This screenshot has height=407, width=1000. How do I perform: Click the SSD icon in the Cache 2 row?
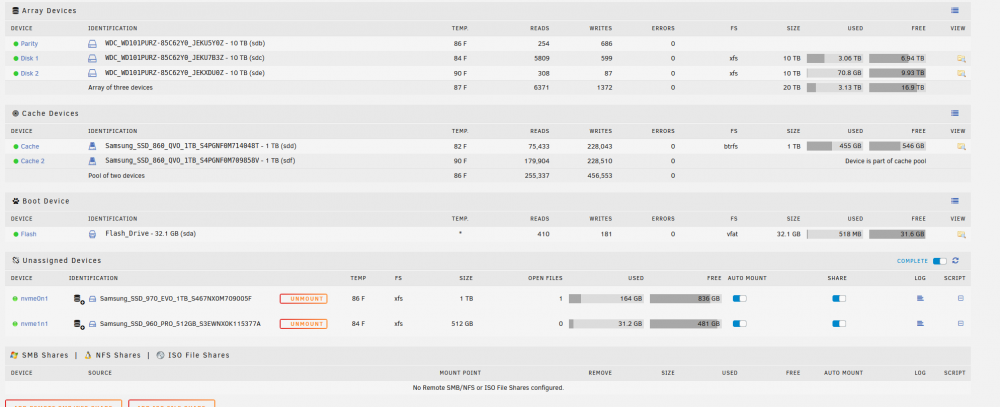tap(91, 161)
